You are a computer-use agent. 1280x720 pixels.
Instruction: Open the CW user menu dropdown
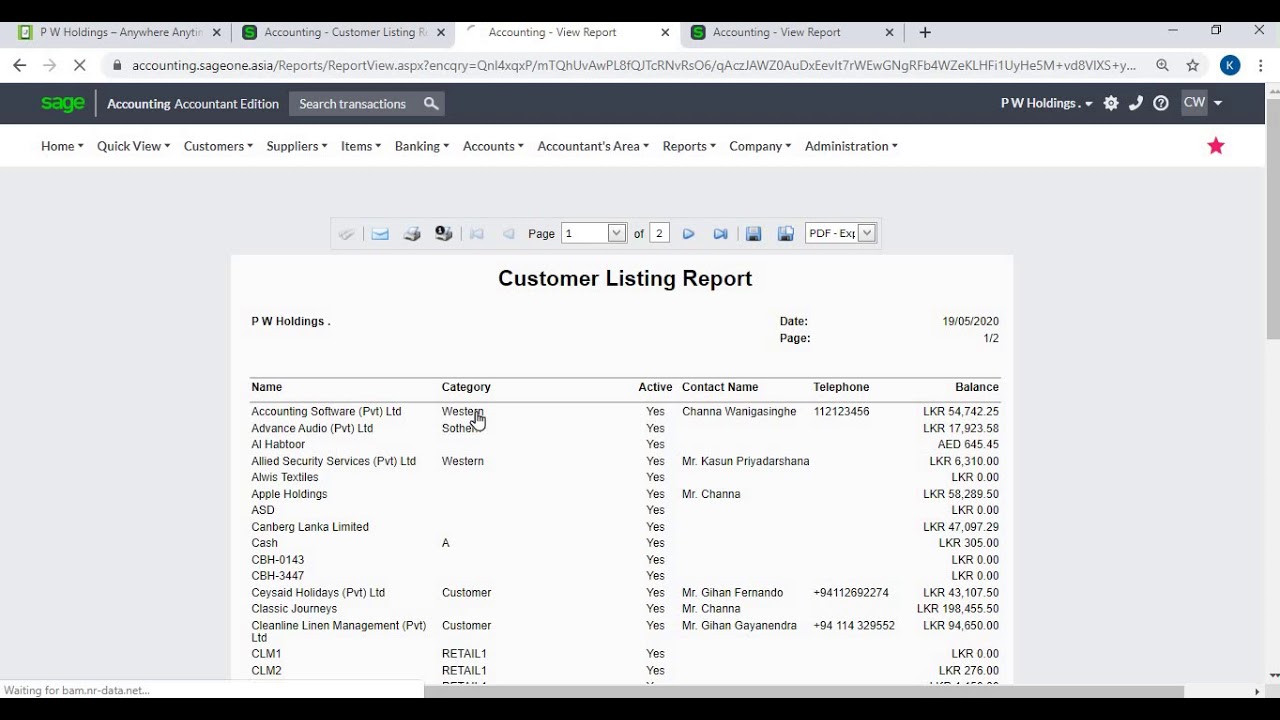1202,103
